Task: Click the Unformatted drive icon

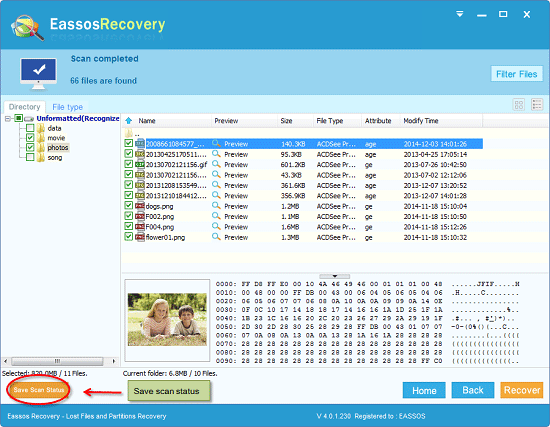Action: 29,119
